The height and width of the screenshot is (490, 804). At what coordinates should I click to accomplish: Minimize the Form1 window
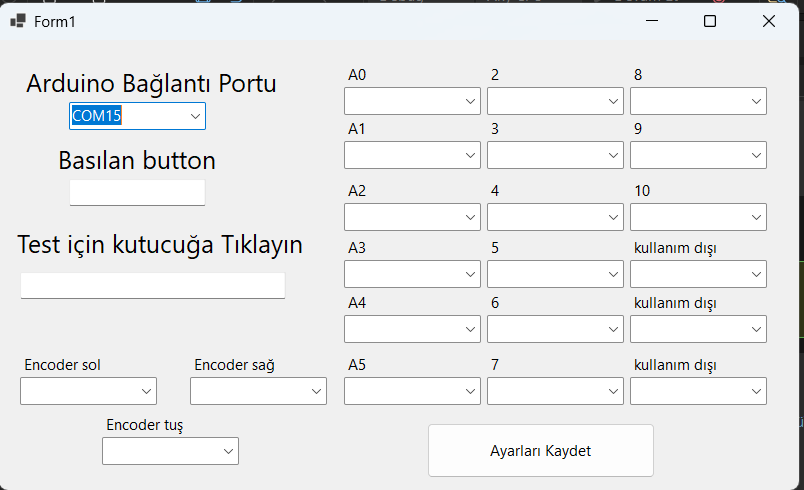coord(652,21)
